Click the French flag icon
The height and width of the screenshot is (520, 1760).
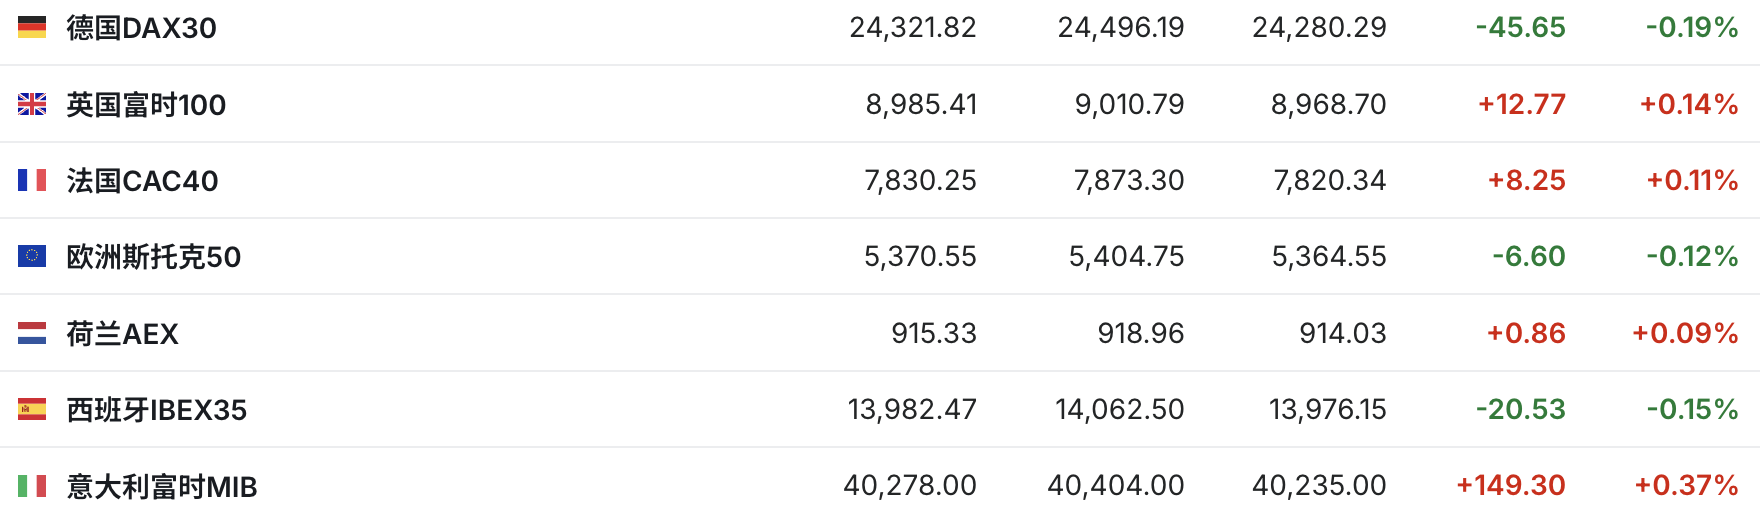[x=32, y=180]
